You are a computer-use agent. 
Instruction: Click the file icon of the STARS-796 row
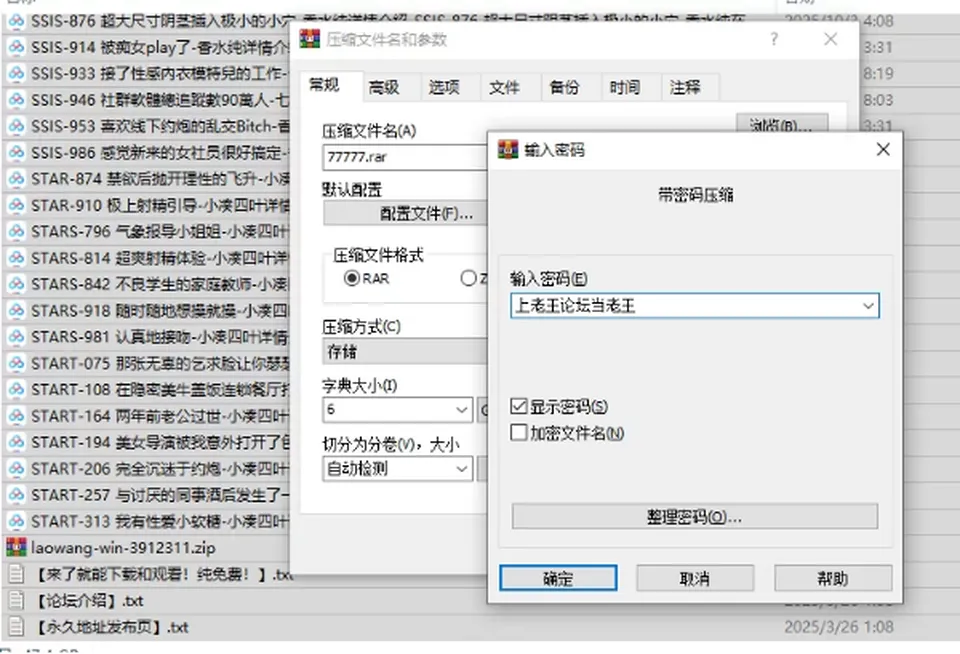(x=17, y=231)
